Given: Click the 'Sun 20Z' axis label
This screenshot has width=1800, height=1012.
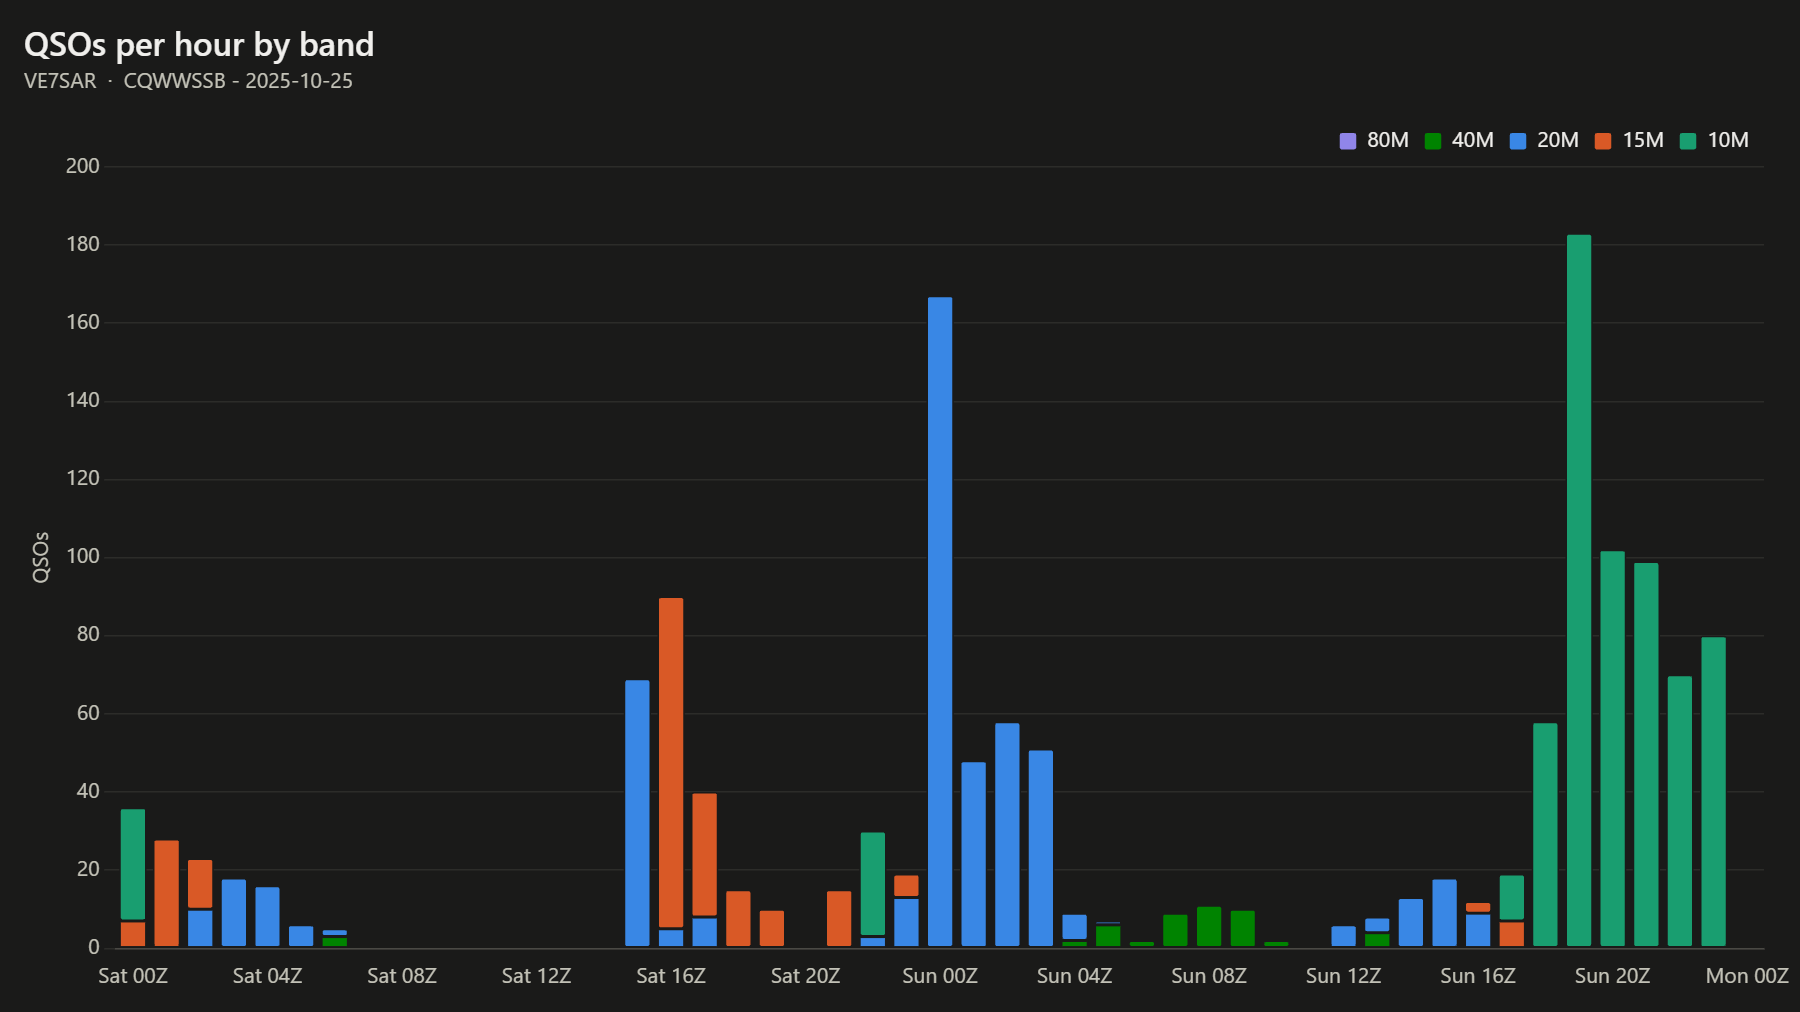Looking at the screenshot, I should (1612, 976).
